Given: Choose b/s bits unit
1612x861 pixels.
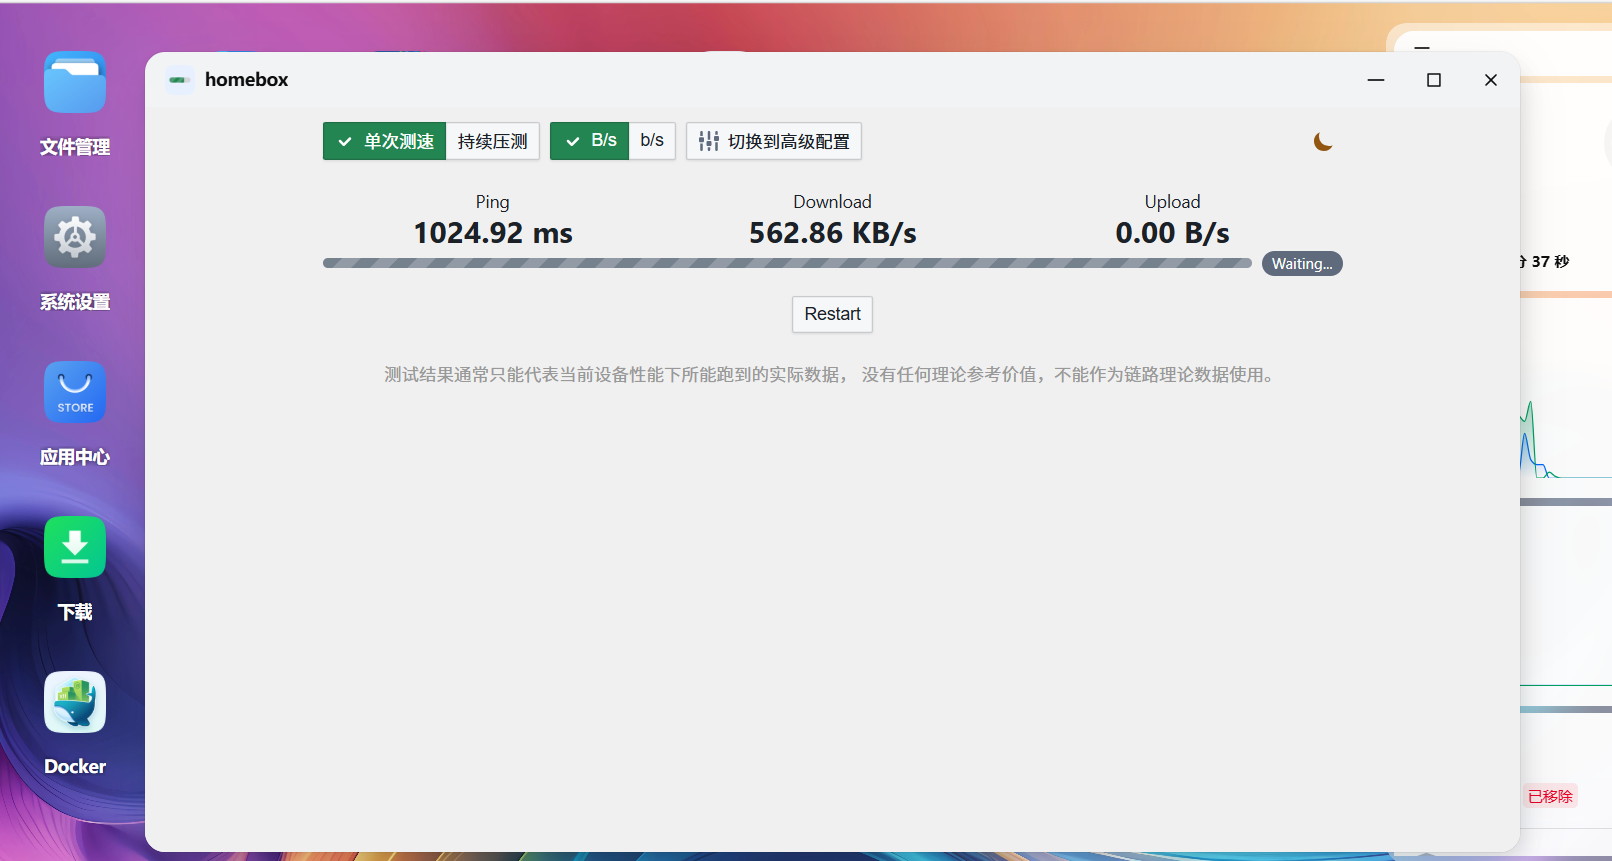Looking at the screenshot, I should pyautogui.click(x=653, y=141).
